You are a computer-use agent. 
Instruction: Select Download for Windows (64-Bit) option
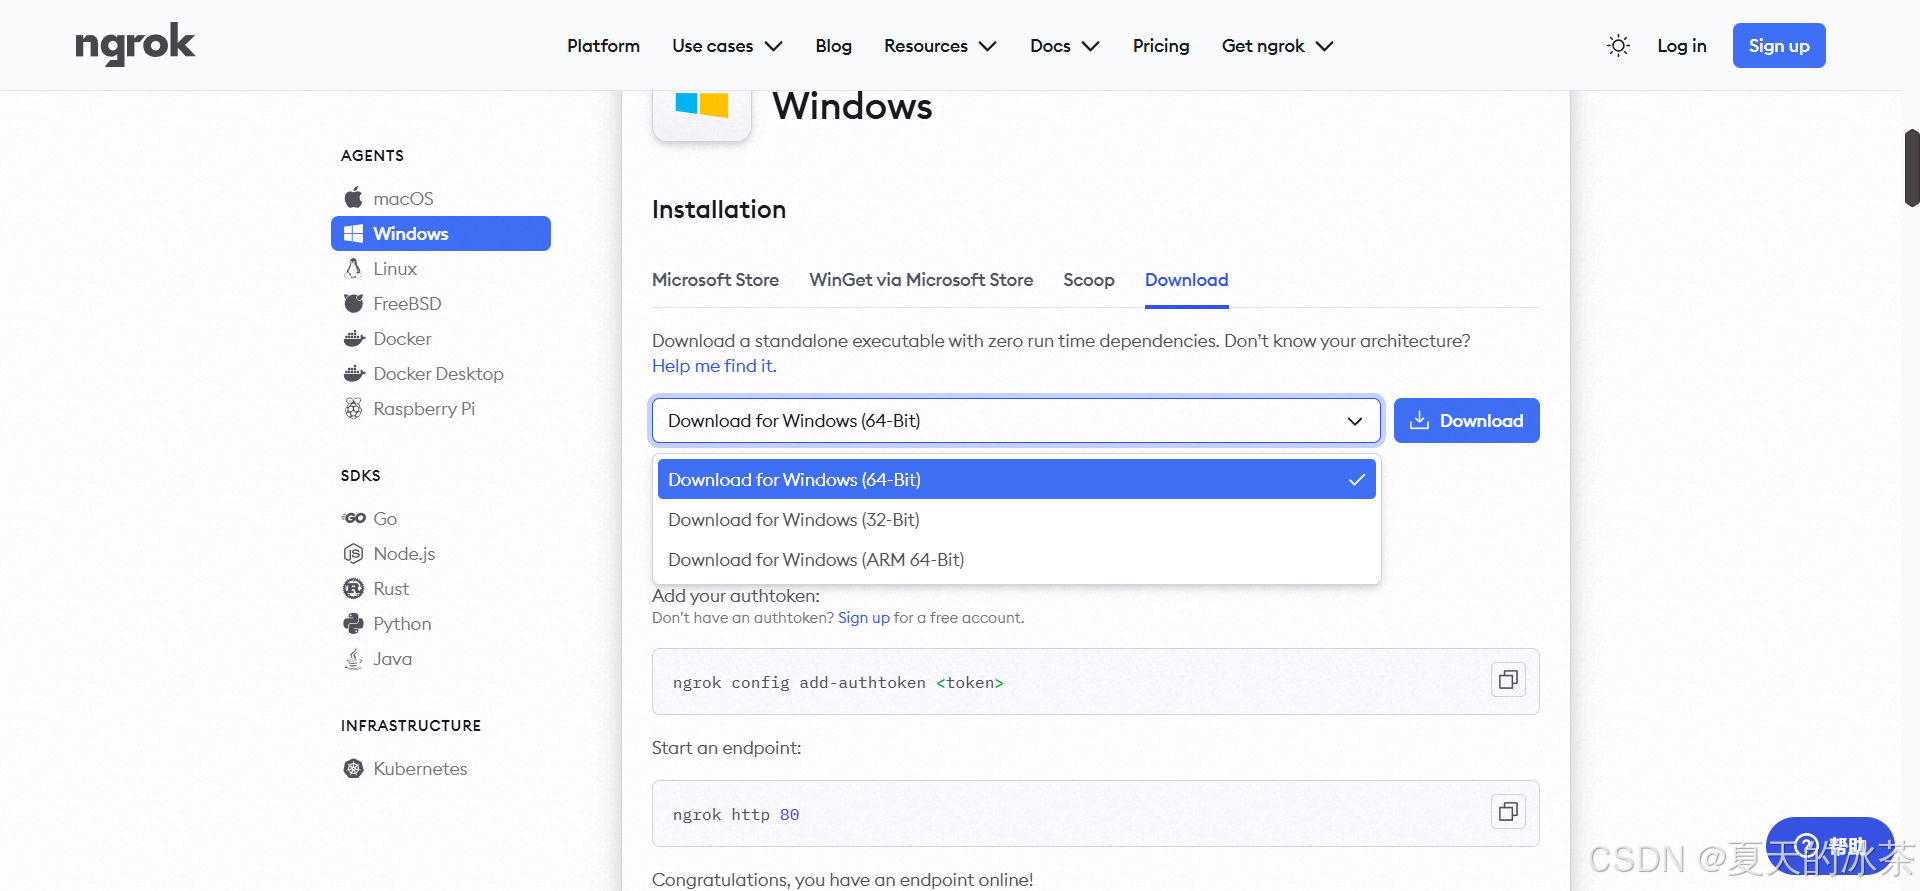(1016, 479)
